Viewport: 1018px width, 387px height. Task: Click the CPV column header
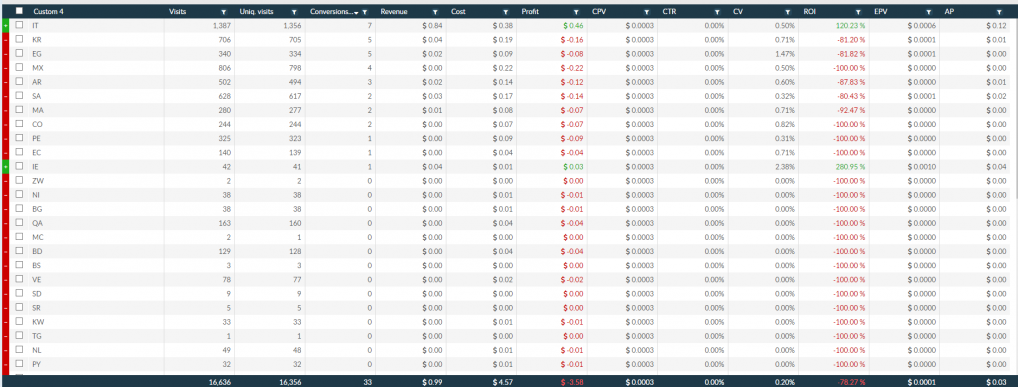tap(599, 12)
